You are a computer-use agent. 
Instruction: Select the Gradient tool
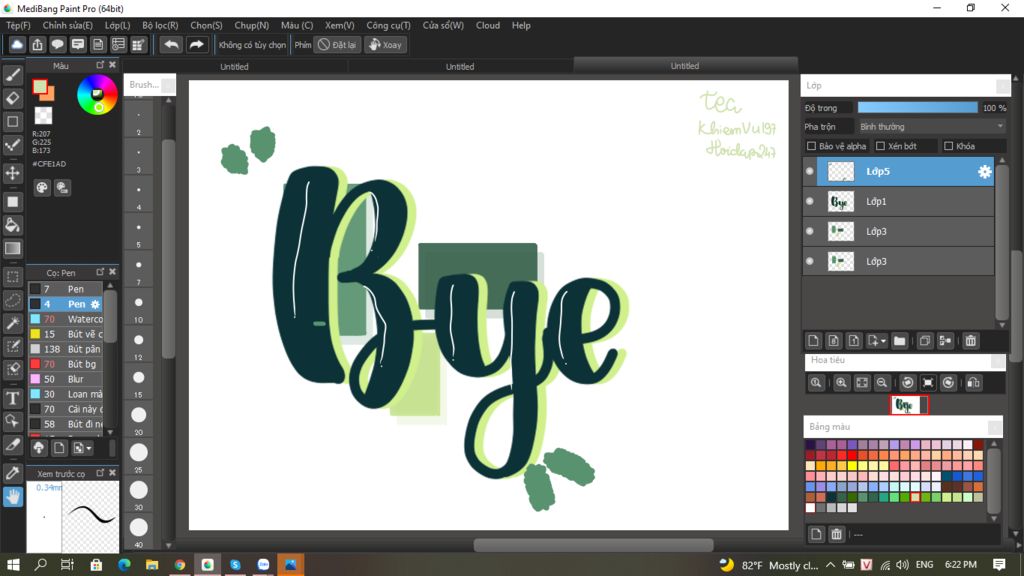[12, 248]
